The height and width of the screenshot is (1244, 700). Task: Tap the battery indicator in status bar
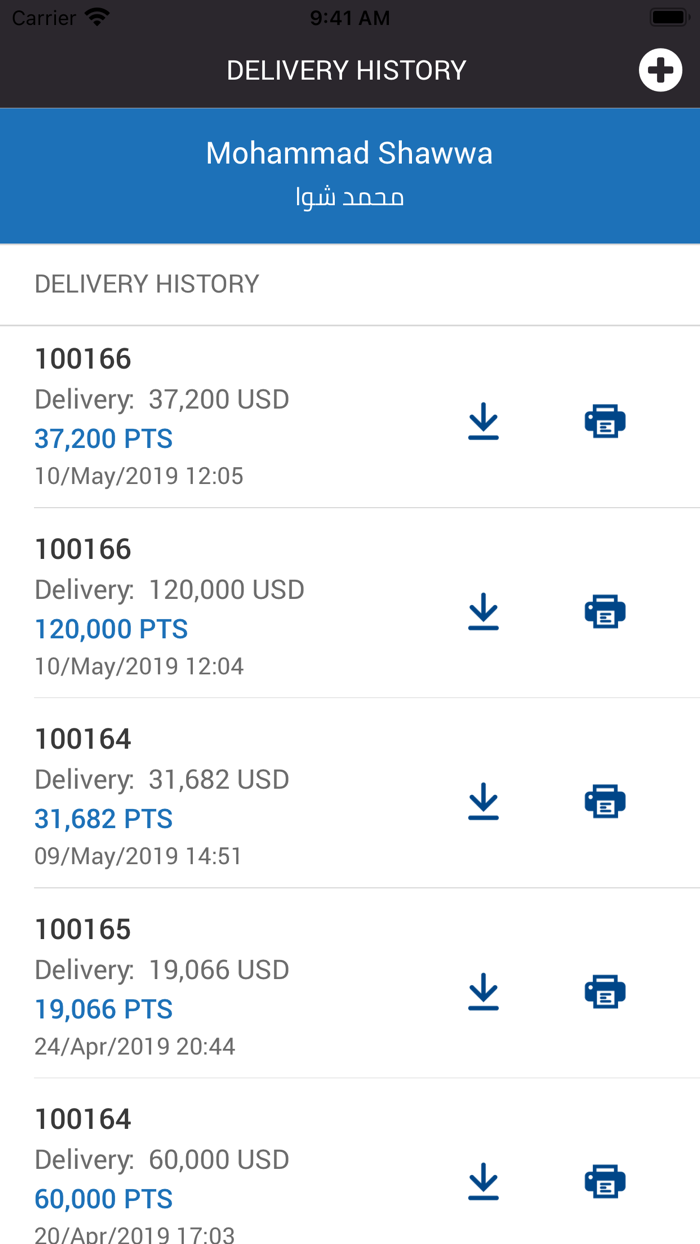667,17
